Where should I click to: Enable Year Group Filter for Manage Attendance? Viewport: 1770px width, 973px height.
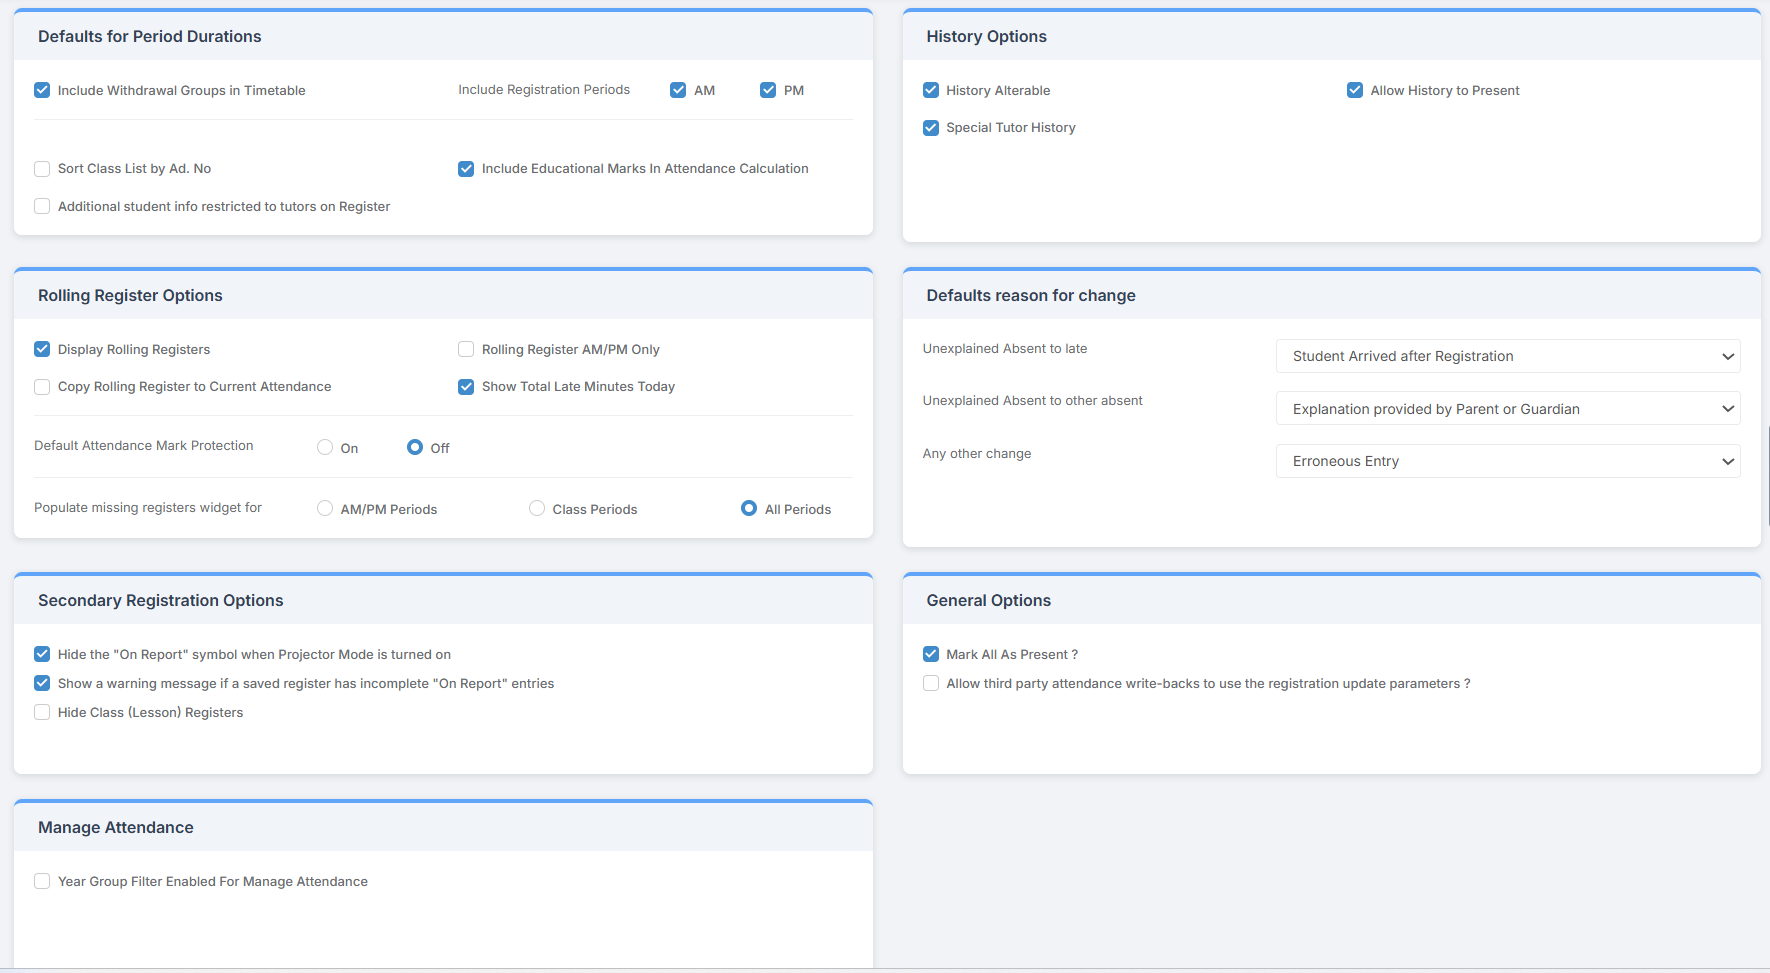[41, 881]
